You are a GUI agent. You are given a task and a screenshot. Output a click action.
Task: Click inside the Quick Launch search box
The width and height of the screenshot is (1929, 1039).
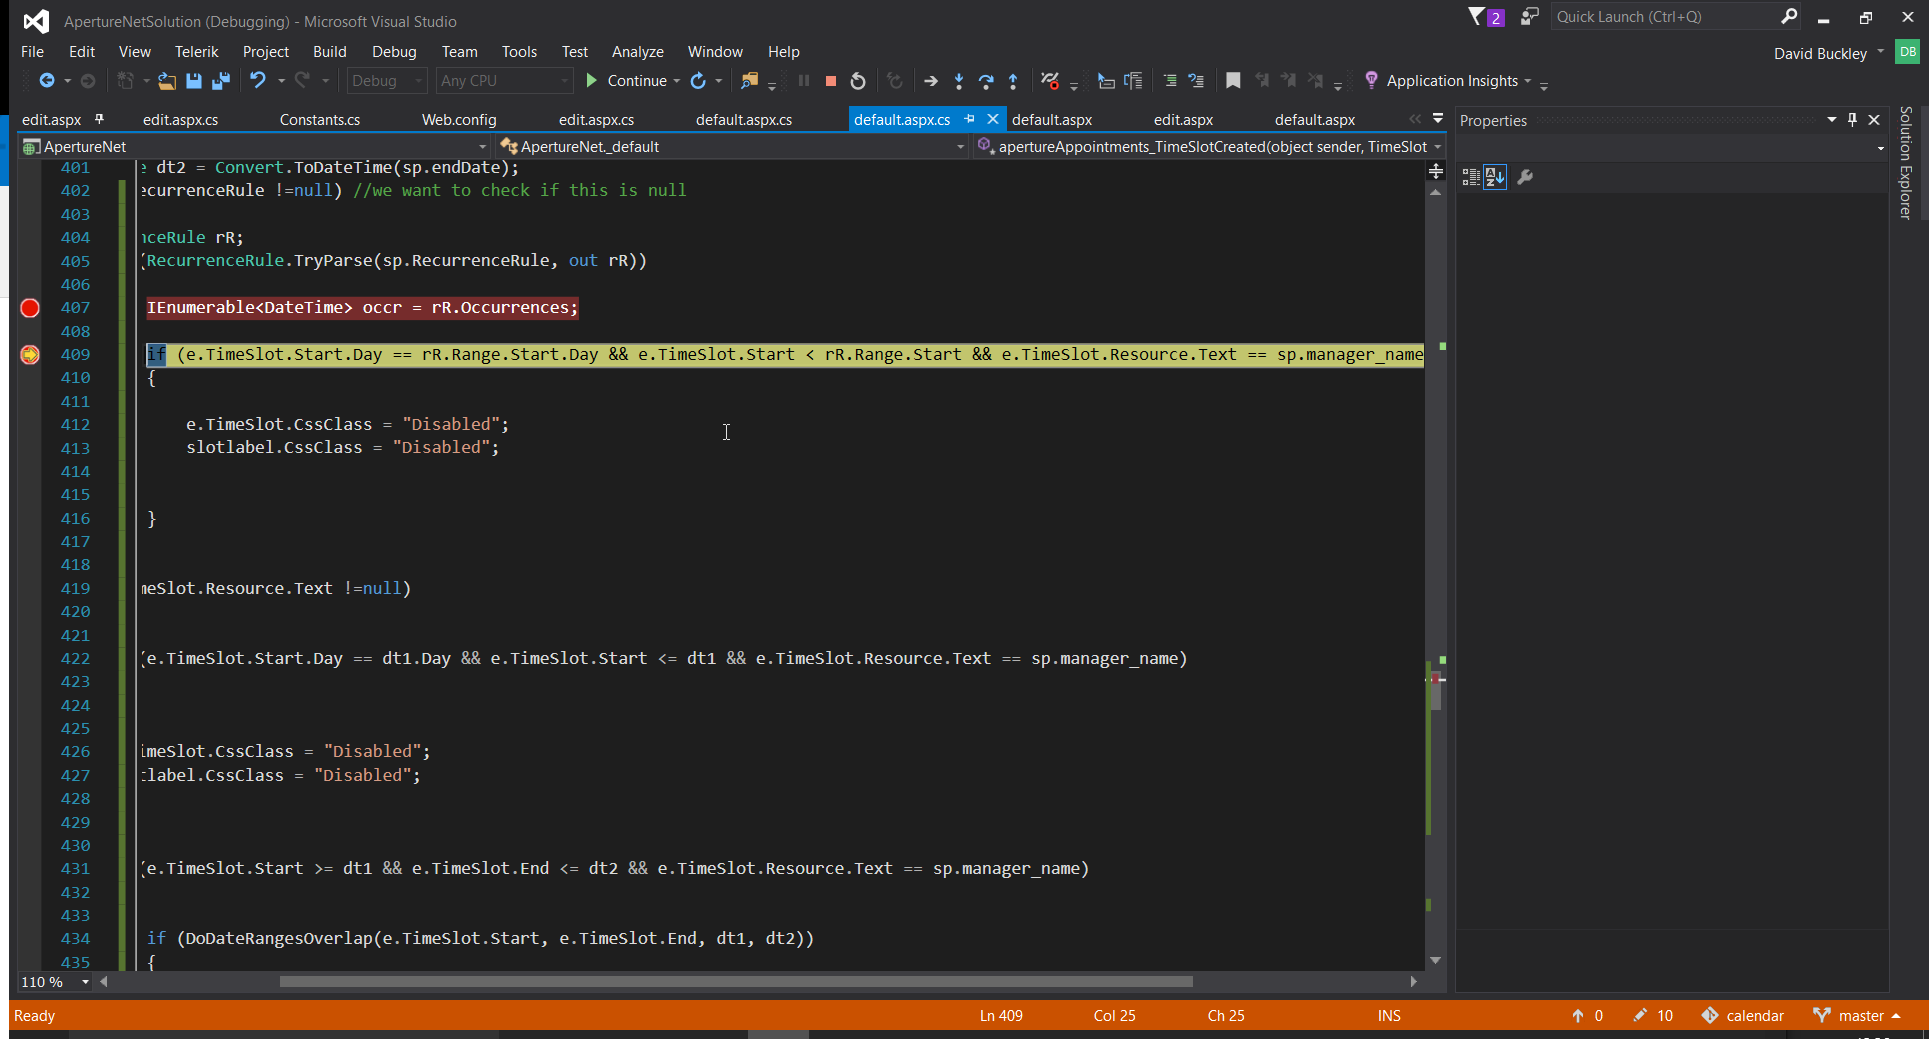point(1664,17)
